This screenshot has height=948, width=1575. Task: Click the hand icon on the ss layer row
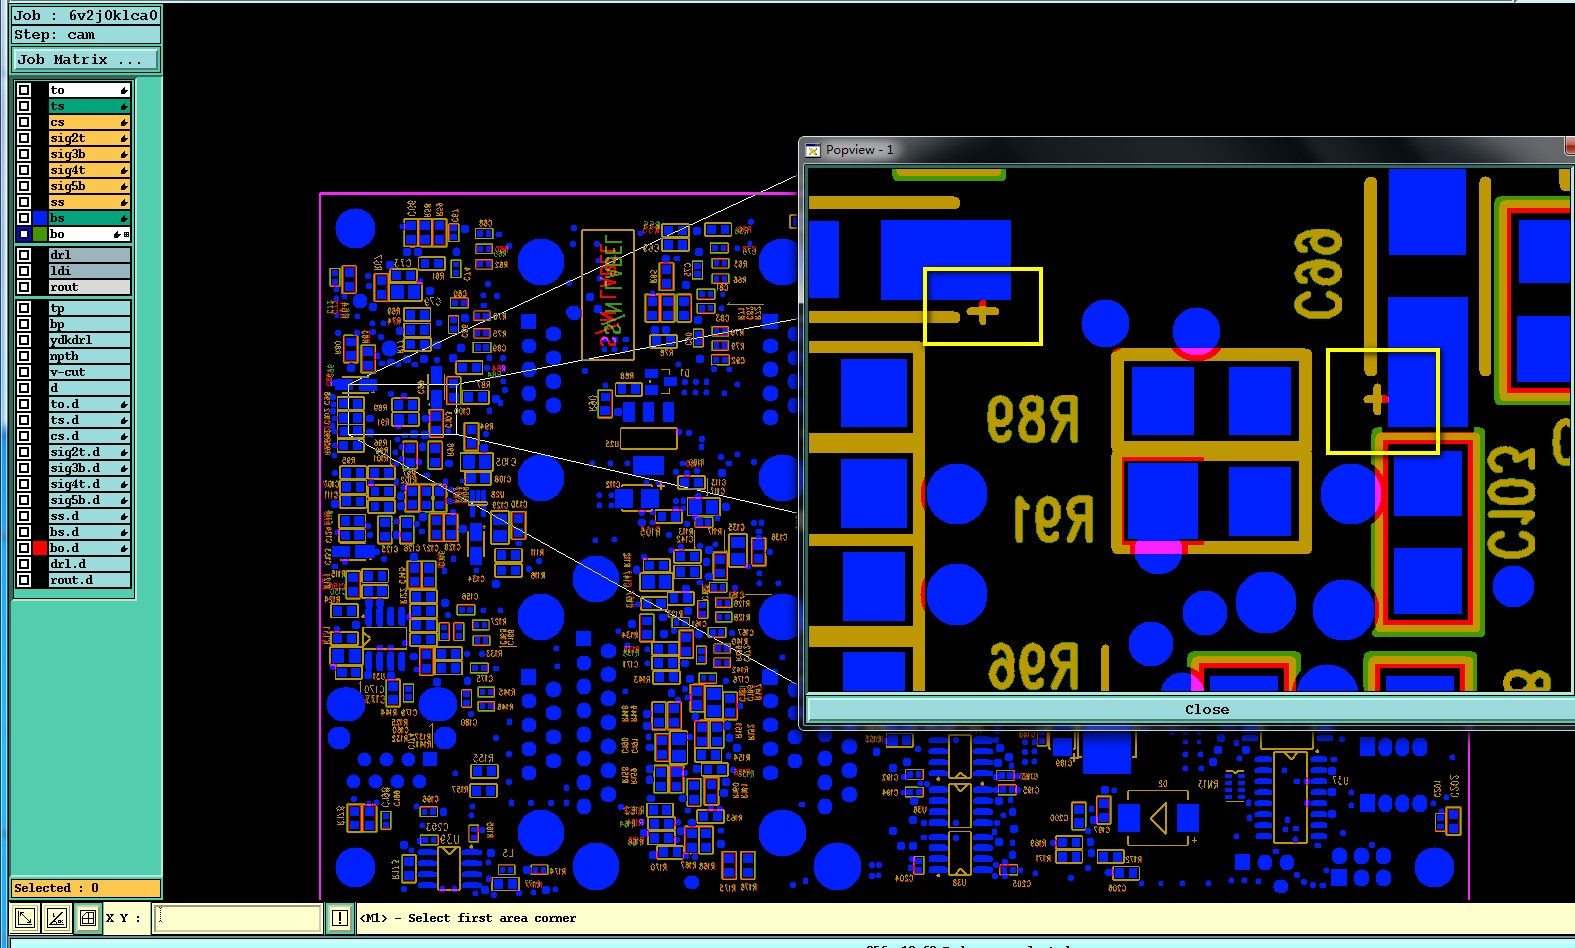click(124, 202)
